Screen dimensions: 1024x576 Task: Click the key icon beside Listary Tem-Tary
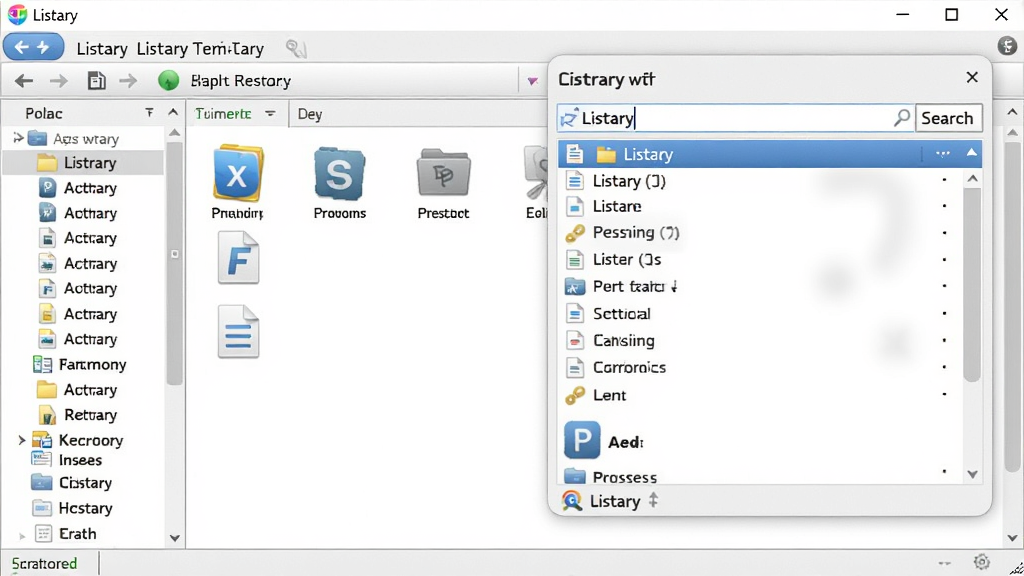pyautogui.click(x=296, y=48)
